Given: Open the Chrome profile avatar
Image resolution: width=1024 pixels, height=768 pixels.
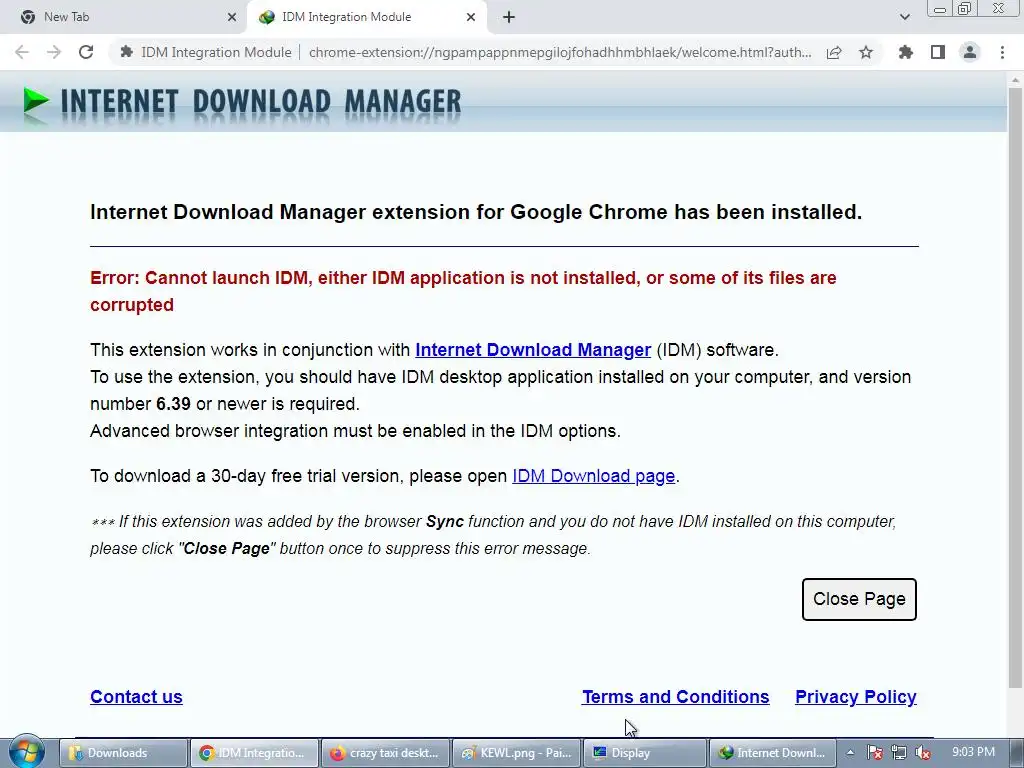Looking at the screenshot, I should [970, 52].
